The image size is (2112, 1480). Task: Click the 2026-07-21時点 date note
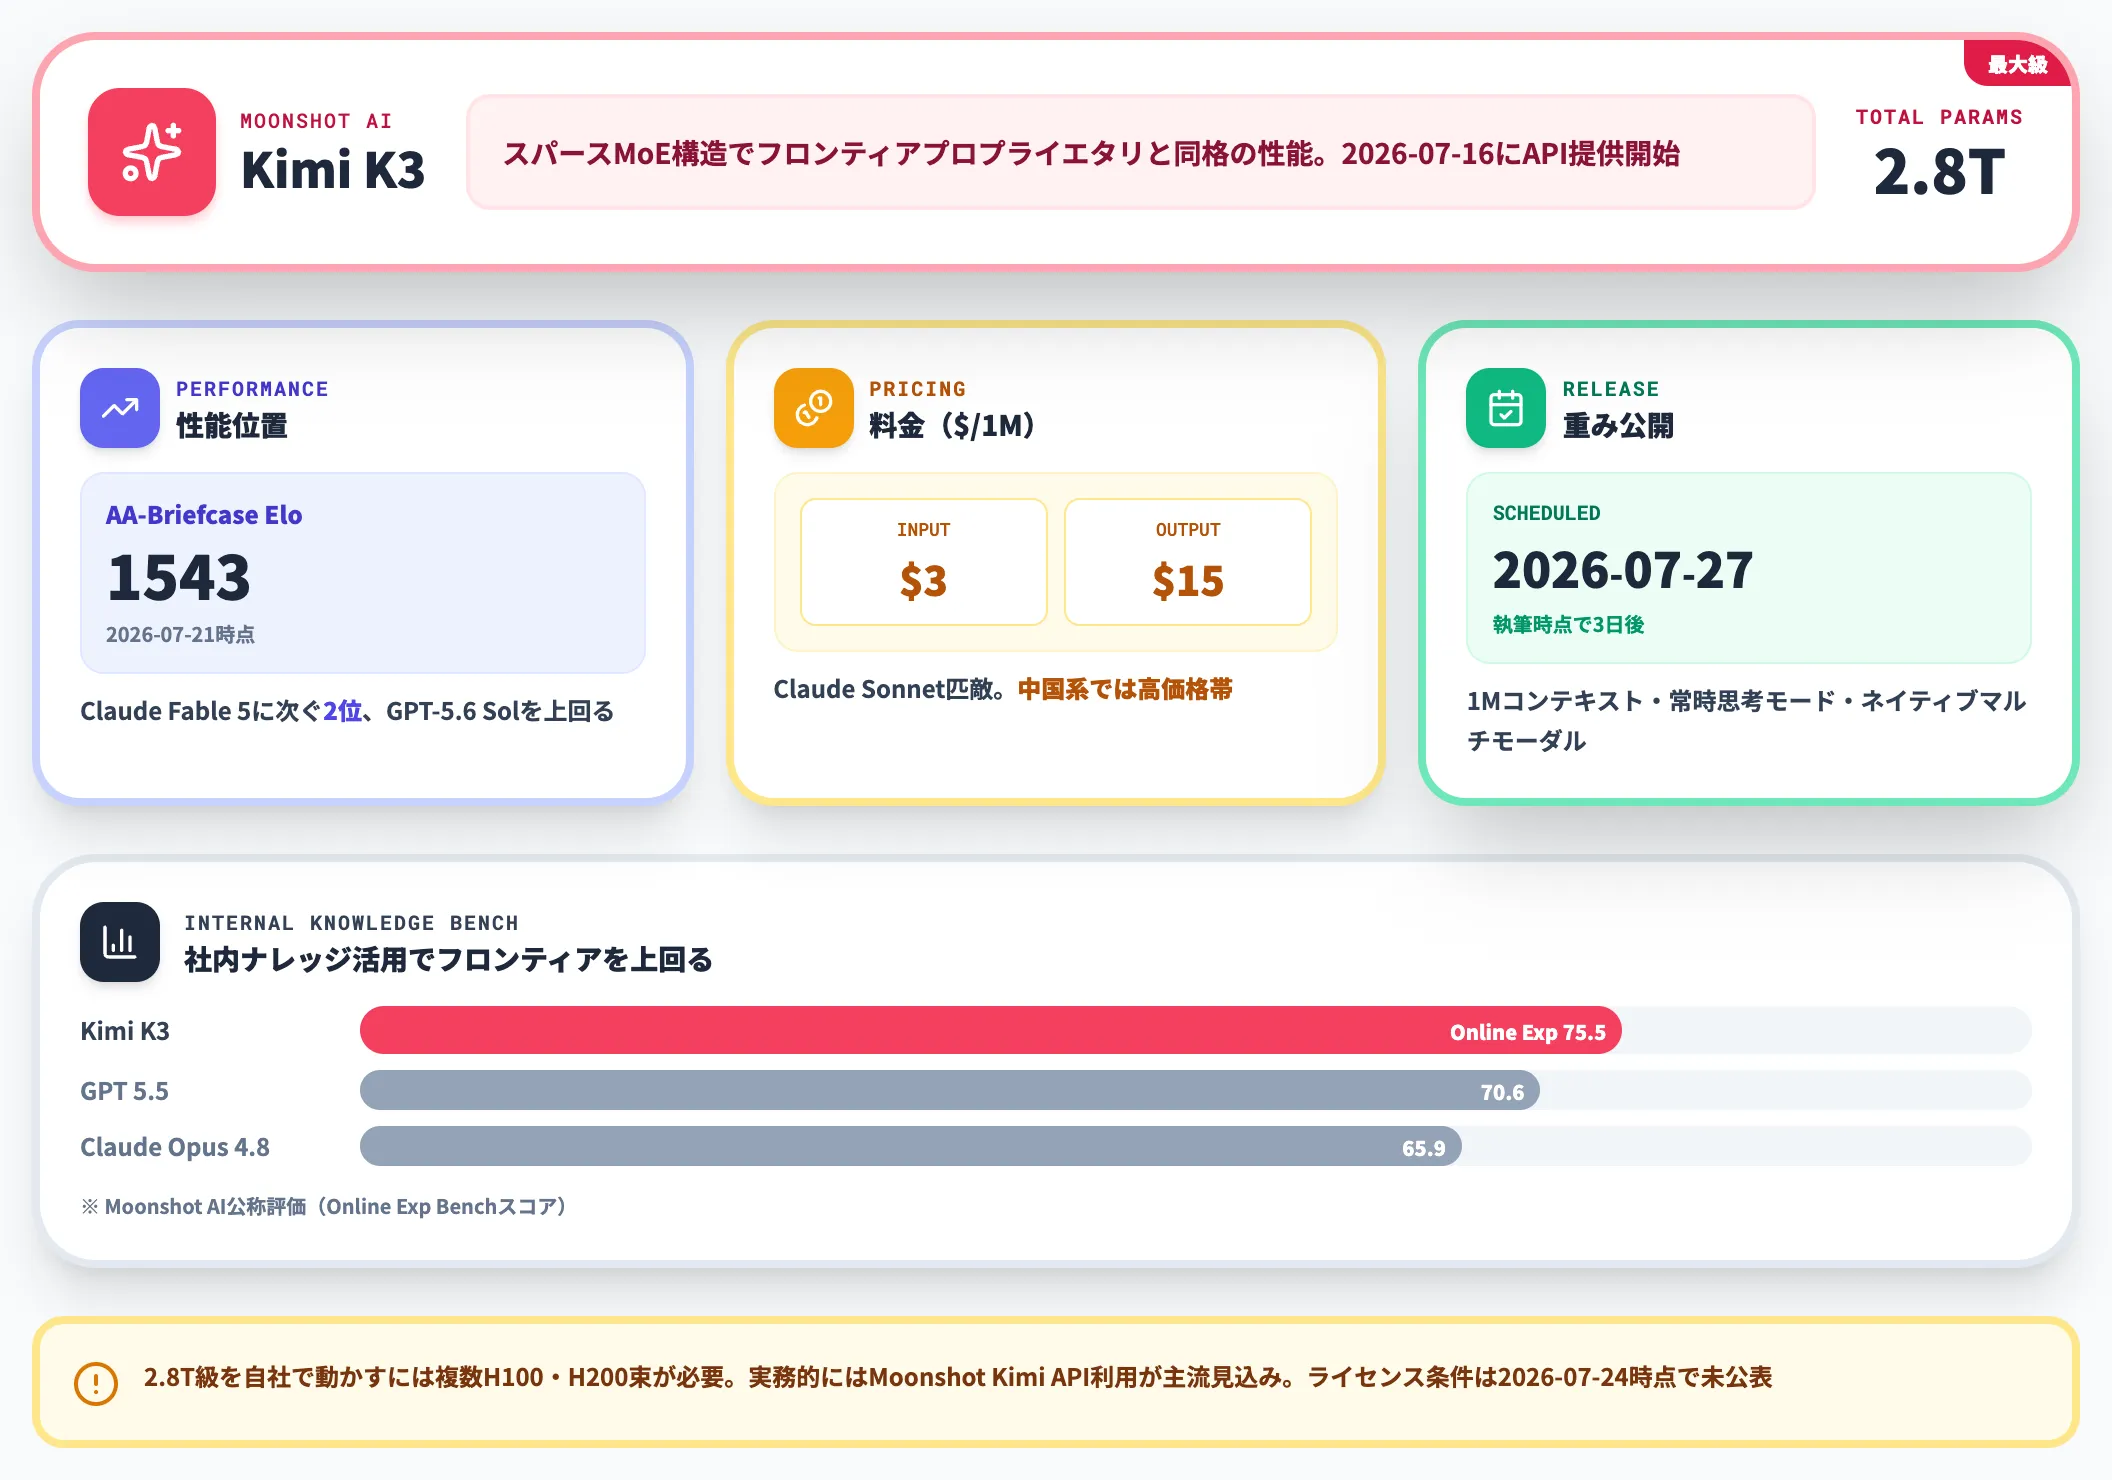(180, 635)
